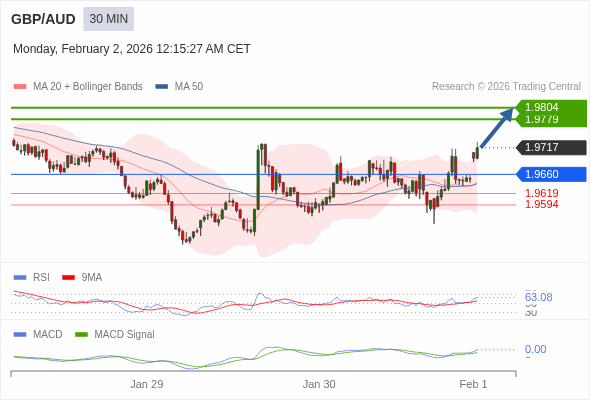Click the Jan 29 axis label
Image resolution: width=590 pixels, height=400 pixels.
point(147,384)
